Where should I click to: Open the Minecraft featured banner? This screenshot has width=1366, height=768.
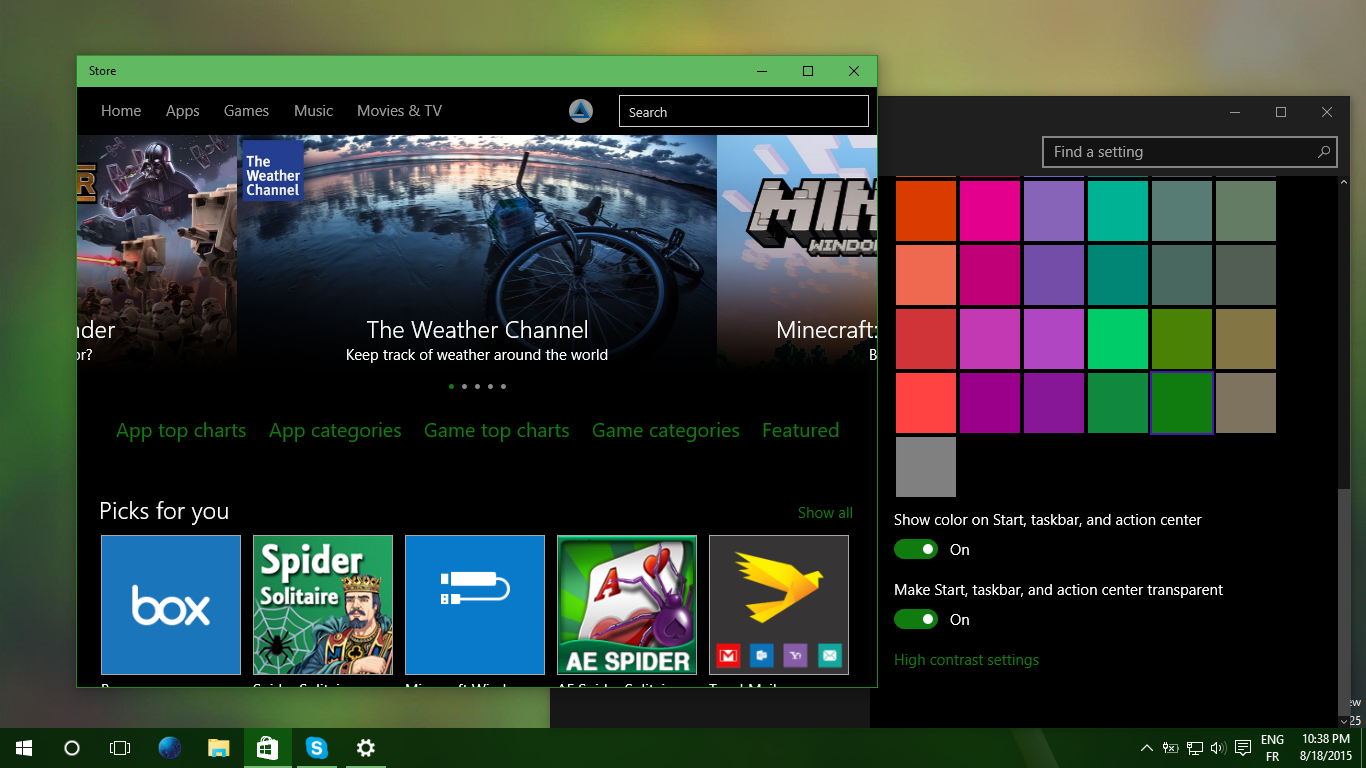pyautogui.click(x=797, y=253)
